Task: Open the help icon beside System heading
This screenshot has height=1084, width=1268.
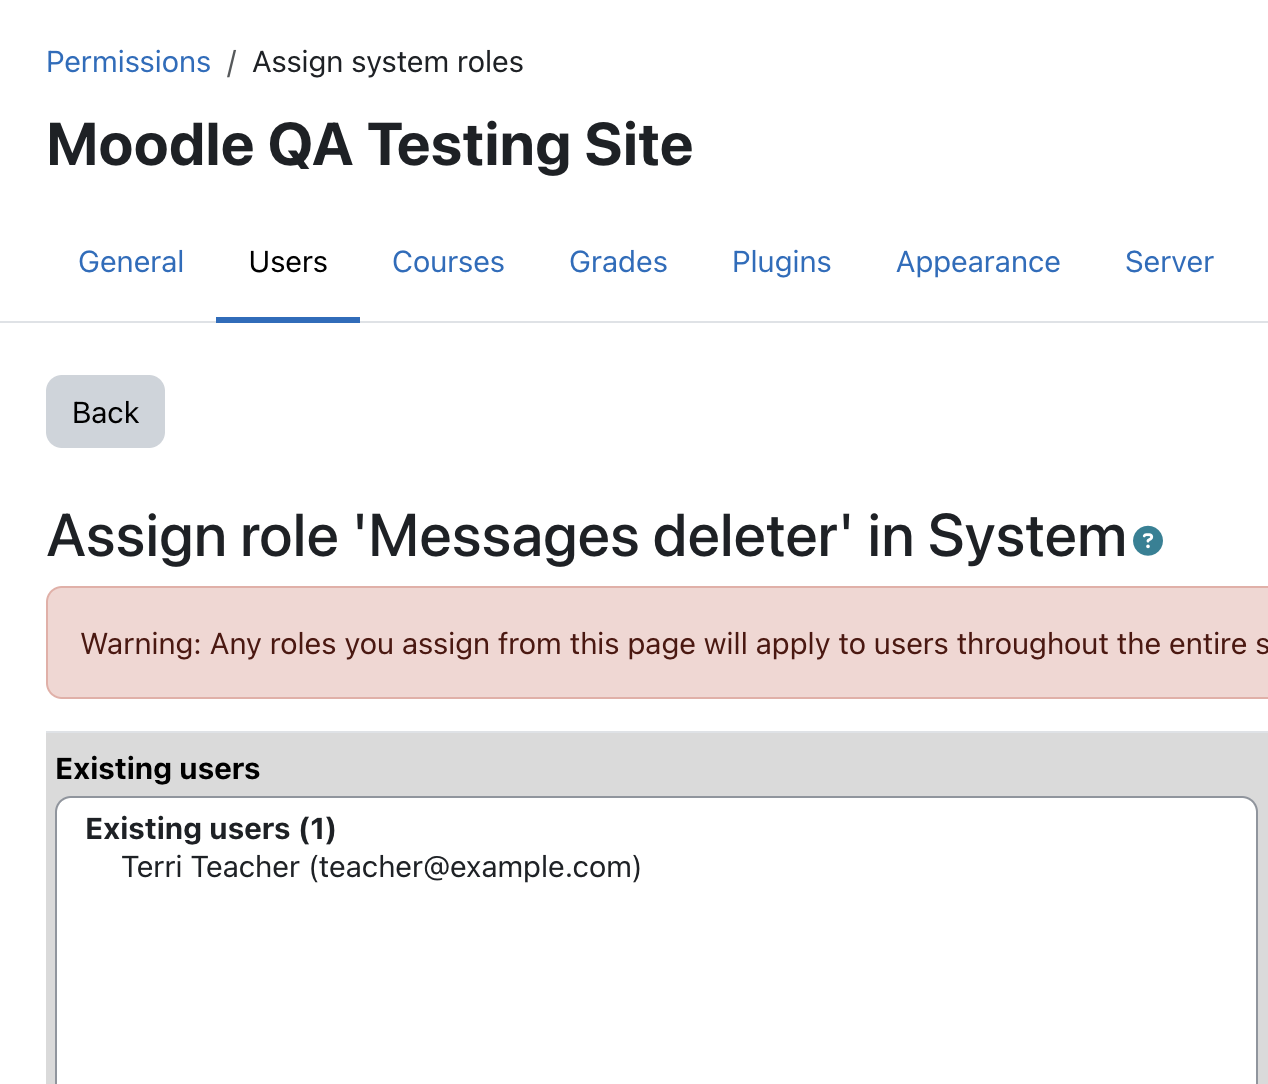Action: click(1148, 541)
